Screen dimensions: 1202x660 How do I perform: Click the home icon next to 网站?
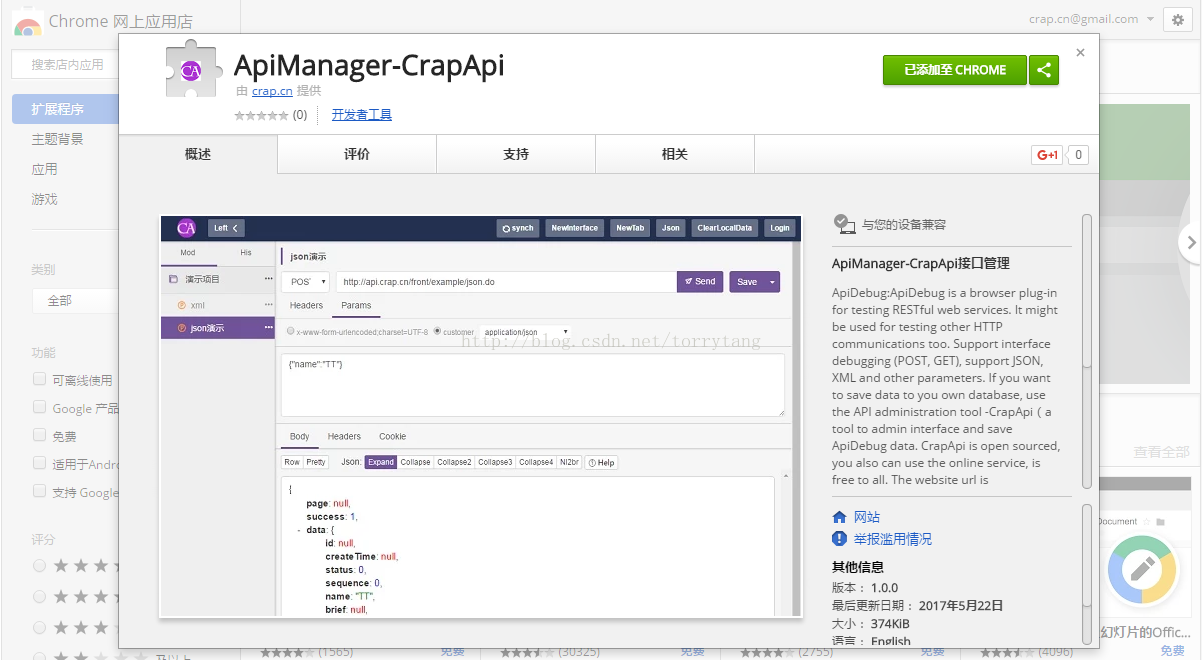pyautogui.click(x=840, y=517)
